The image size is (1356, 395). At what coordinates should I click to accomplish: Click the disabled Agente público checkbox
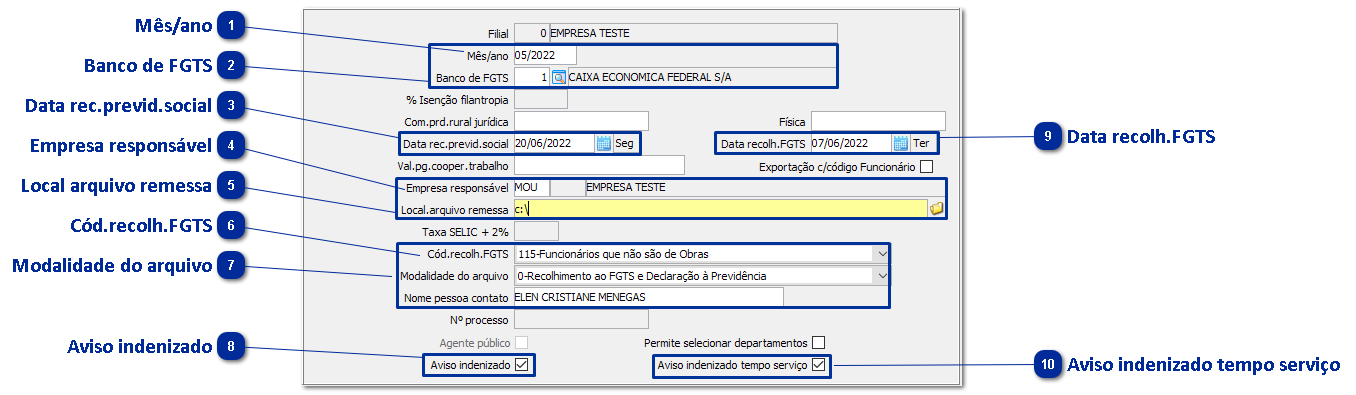521,343
